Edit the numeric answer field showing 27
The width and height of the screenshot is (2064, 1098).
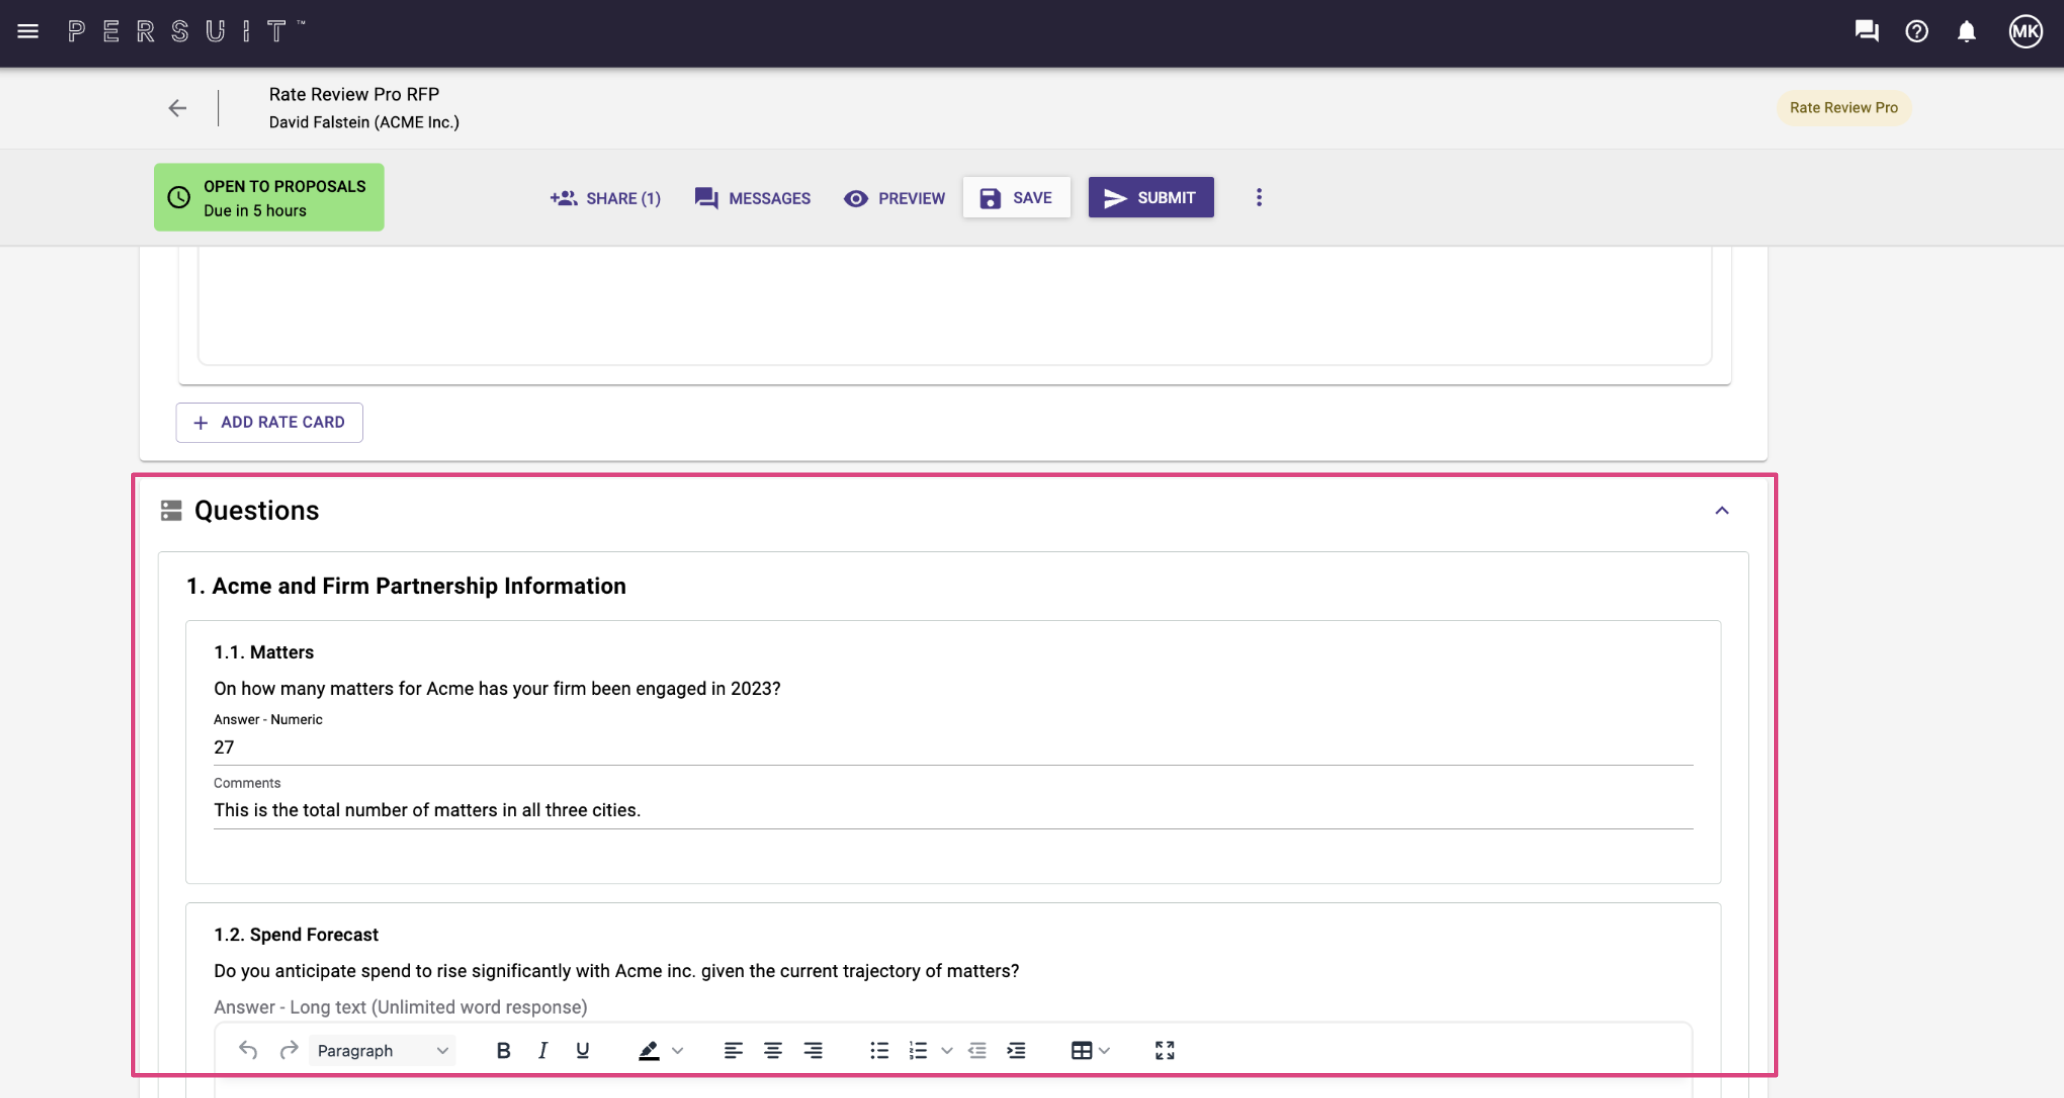click(952, 747)
